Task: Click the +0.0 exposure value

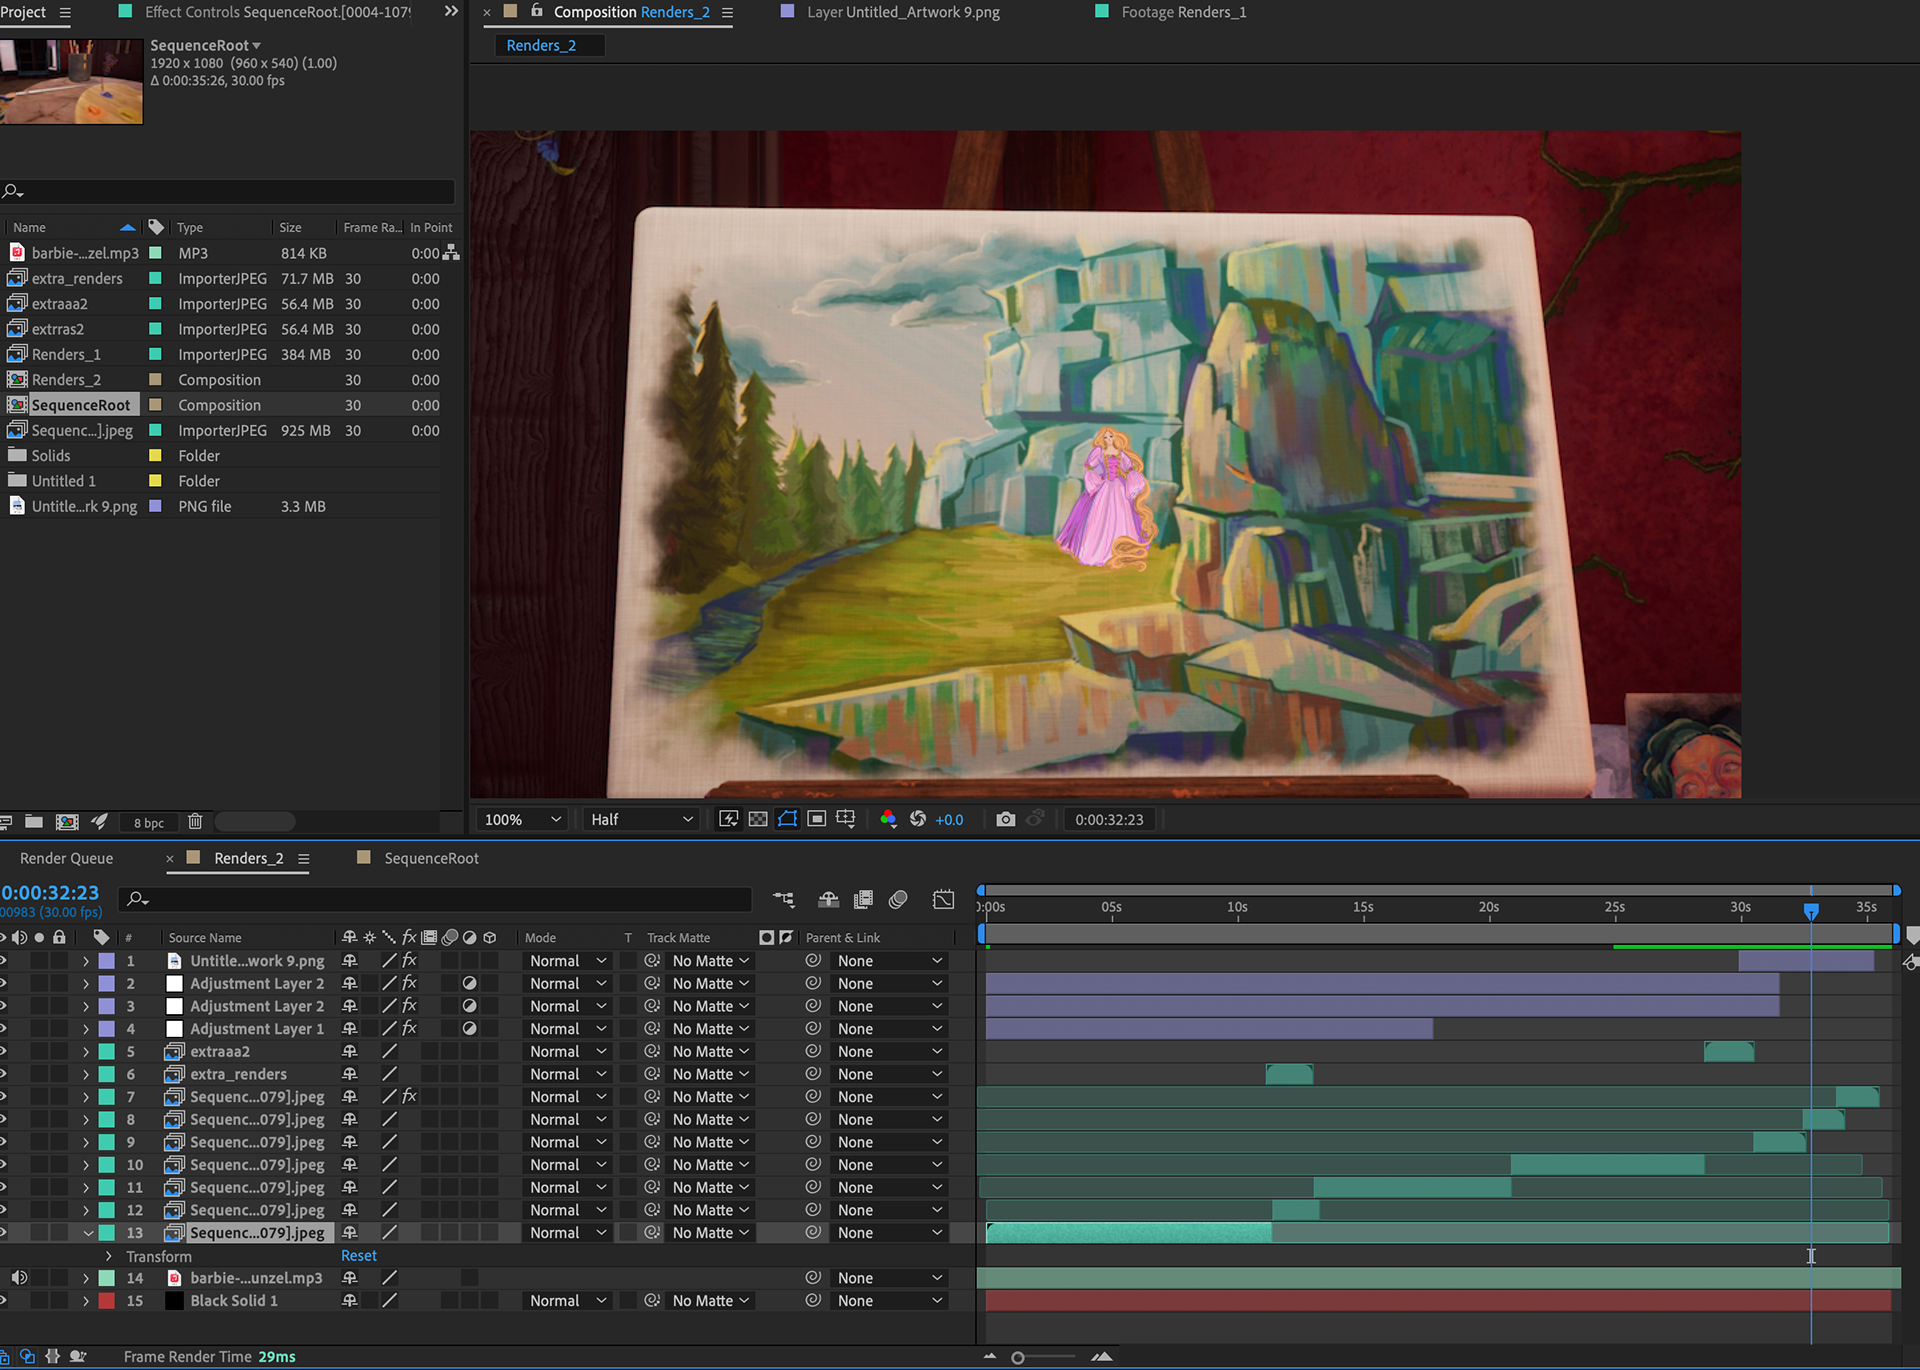Action: coord(949,819)
